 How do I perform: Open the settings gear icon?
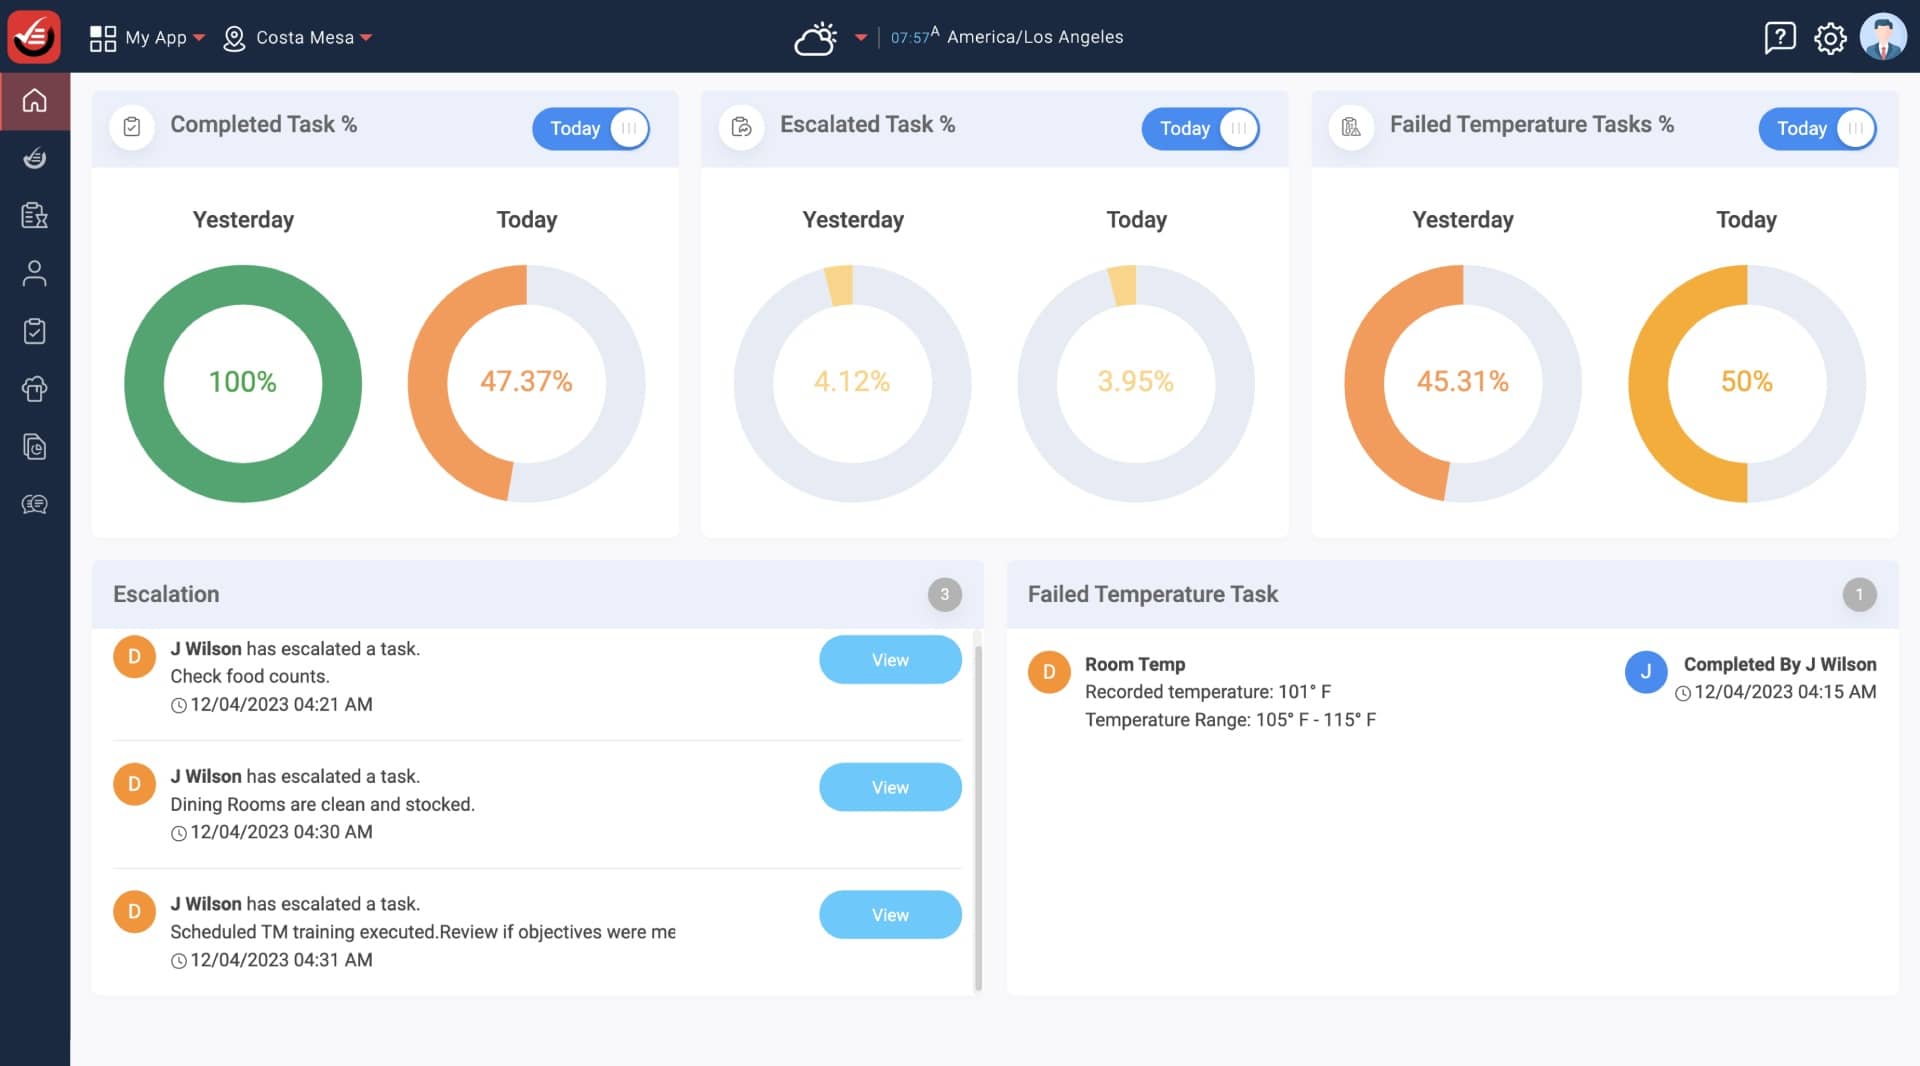1830,38
